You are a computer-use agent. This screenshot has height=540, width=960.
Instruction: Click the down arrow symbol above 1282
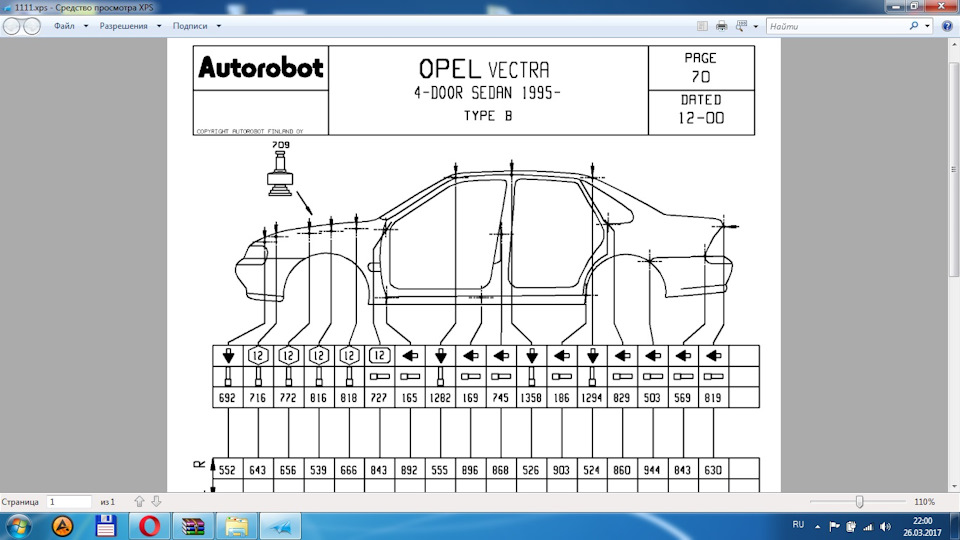pyautogui.click(x=440, y=356)
